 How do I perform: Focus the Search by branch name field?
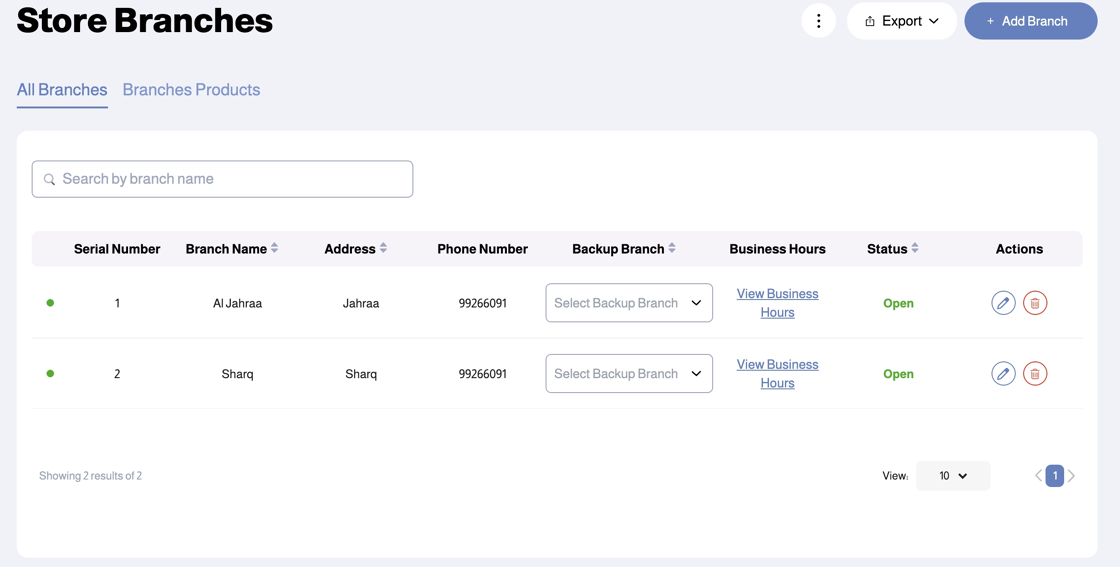pos(222,179)
